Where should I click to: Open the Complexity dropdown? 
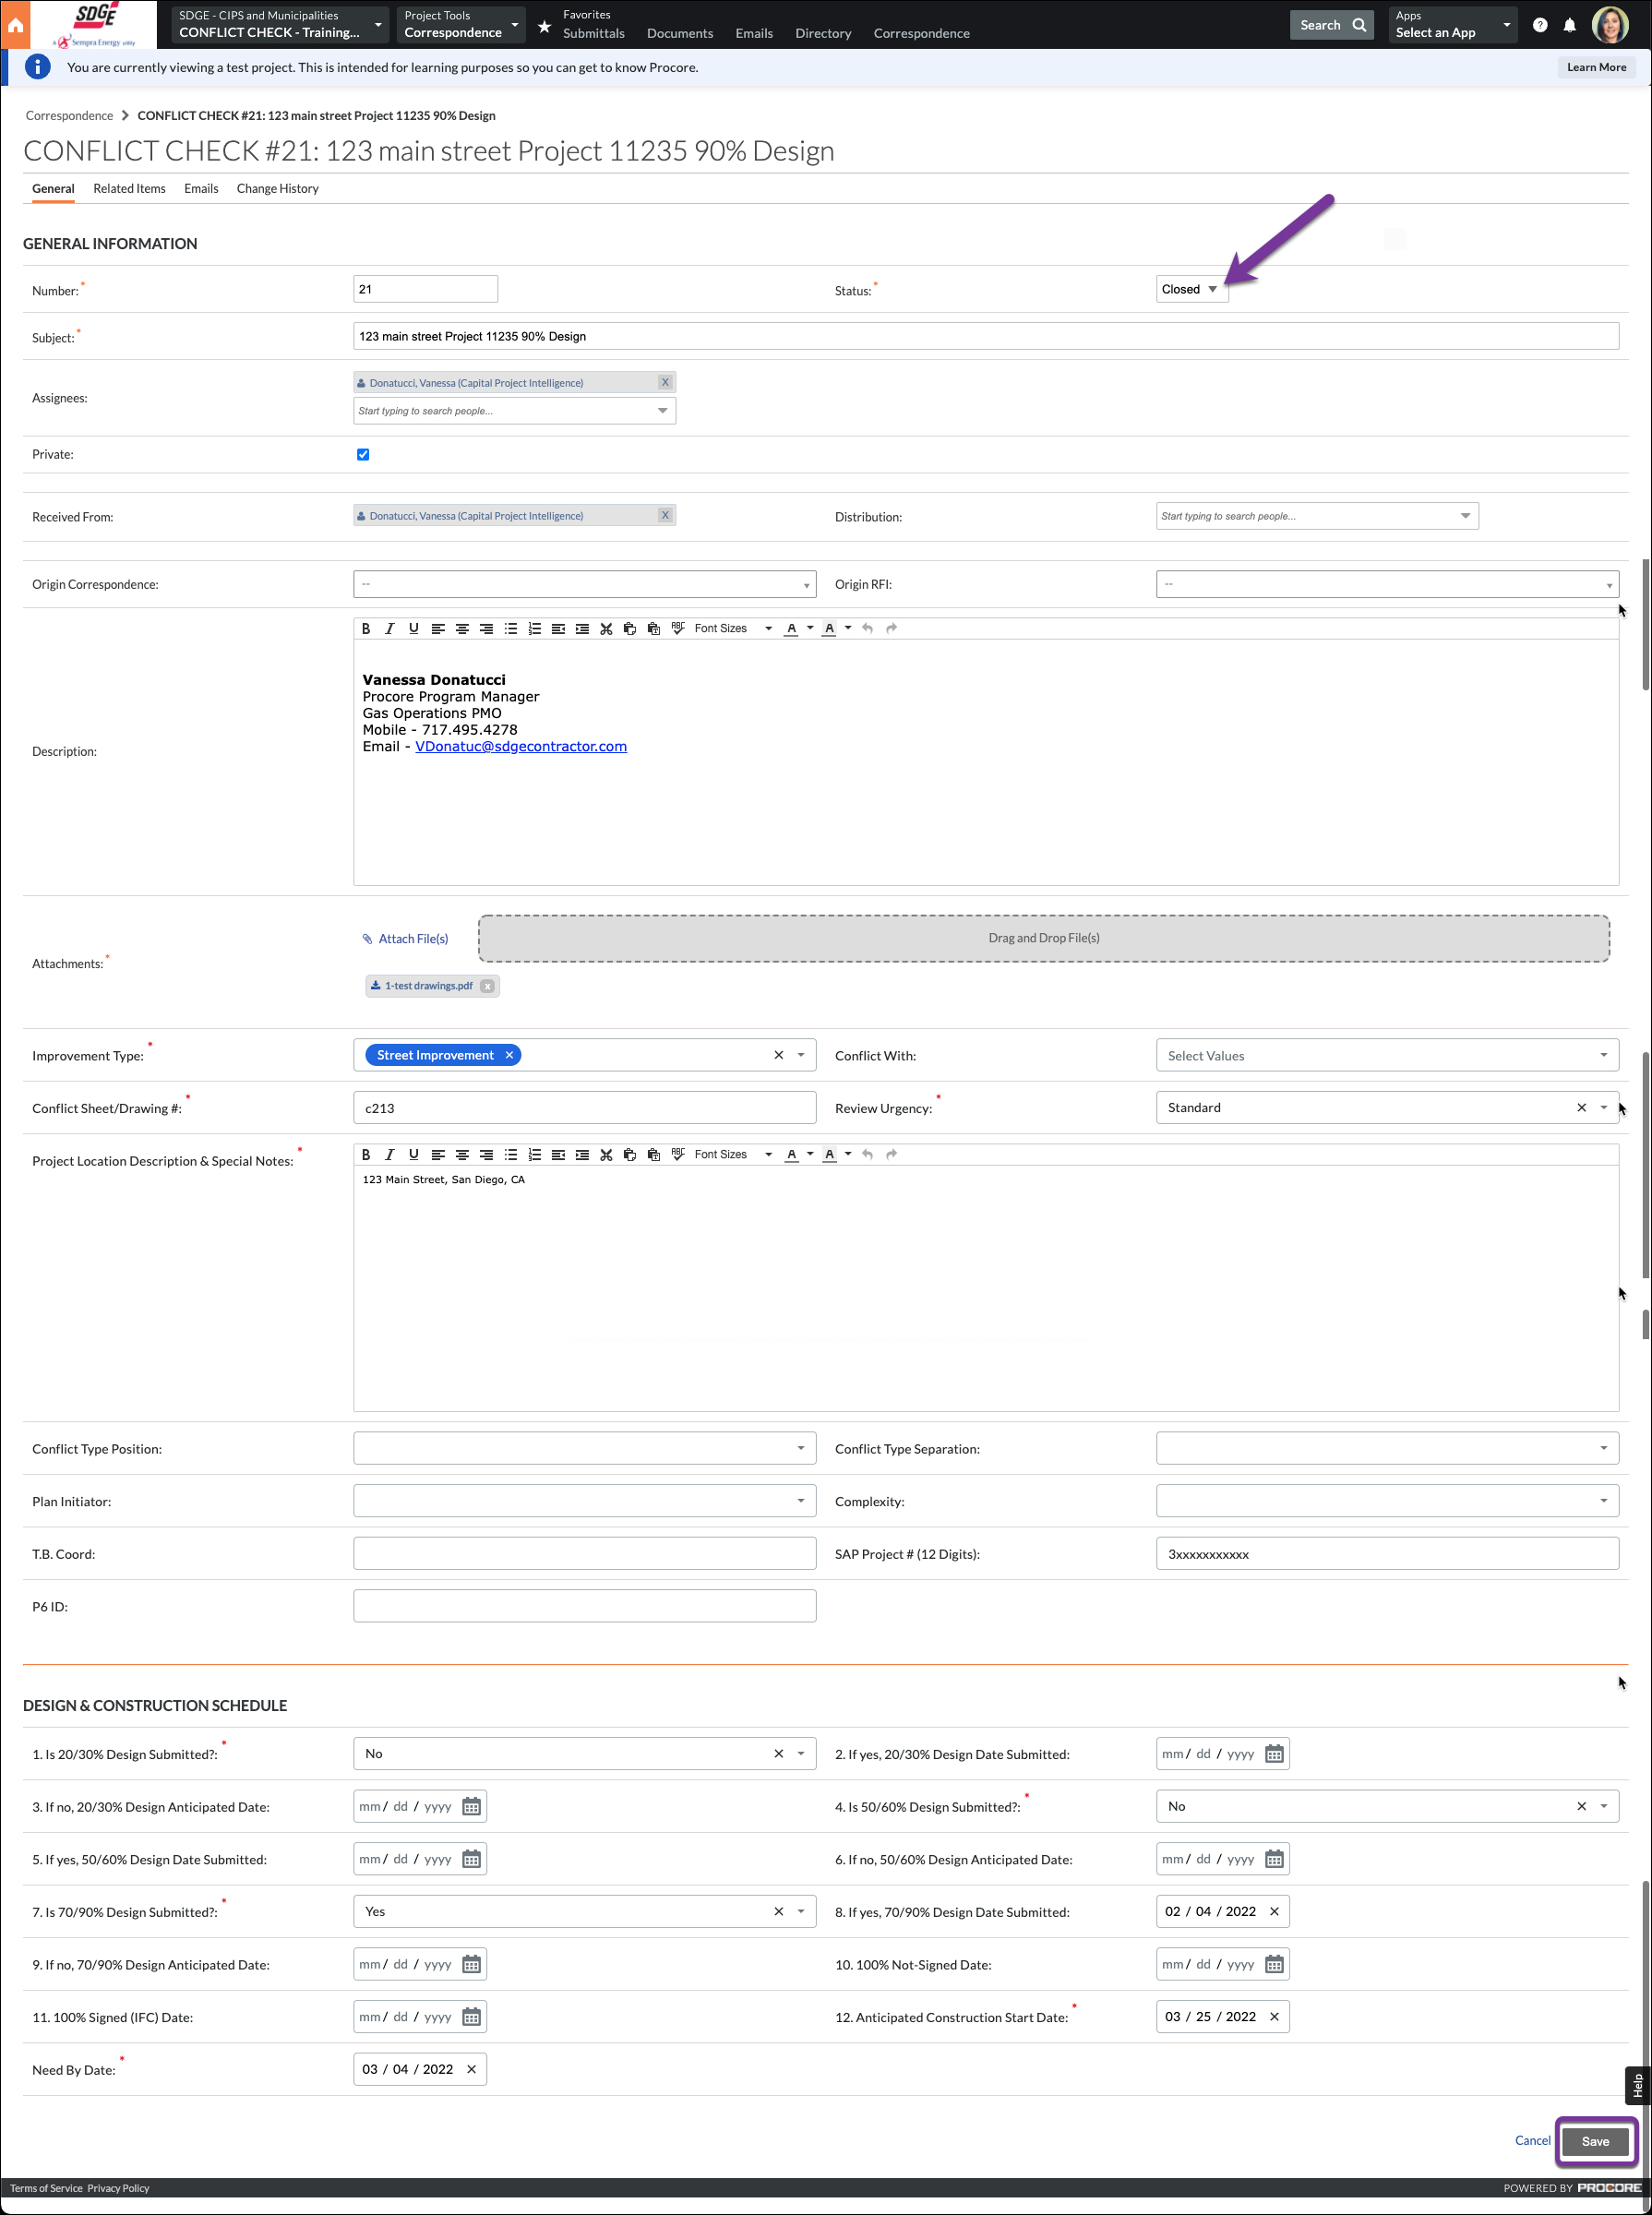coord(1602,1500)
